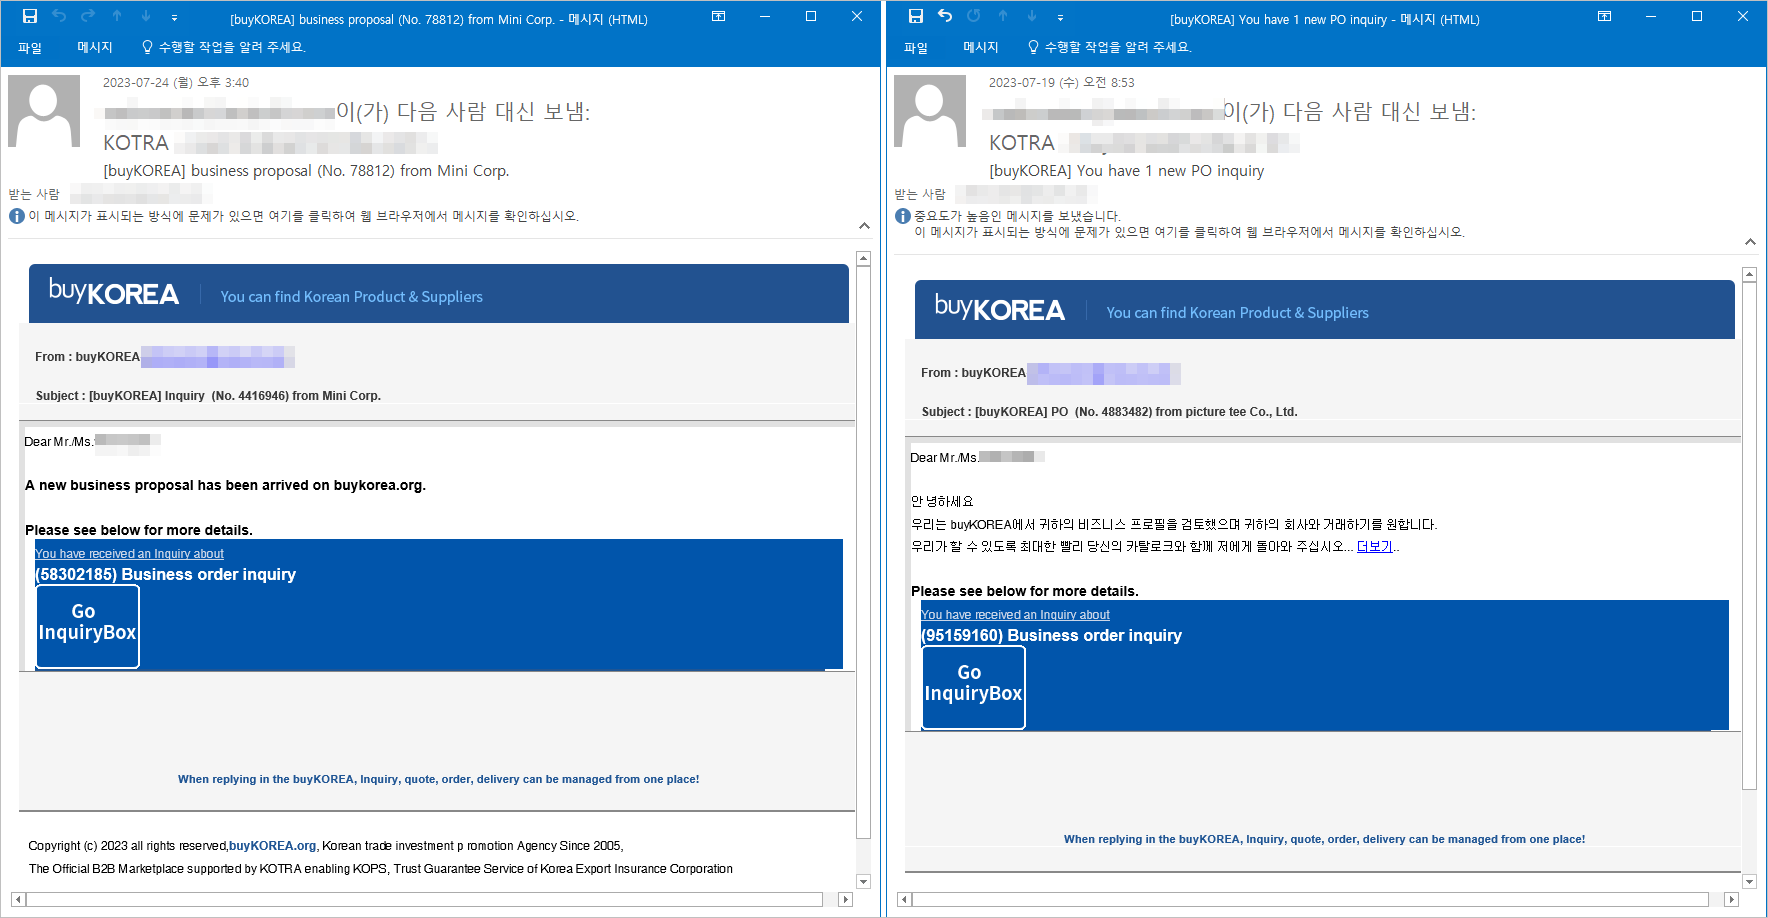Open 메시지 tab in right window
The image size is (1768, 918).
(981, 47)
